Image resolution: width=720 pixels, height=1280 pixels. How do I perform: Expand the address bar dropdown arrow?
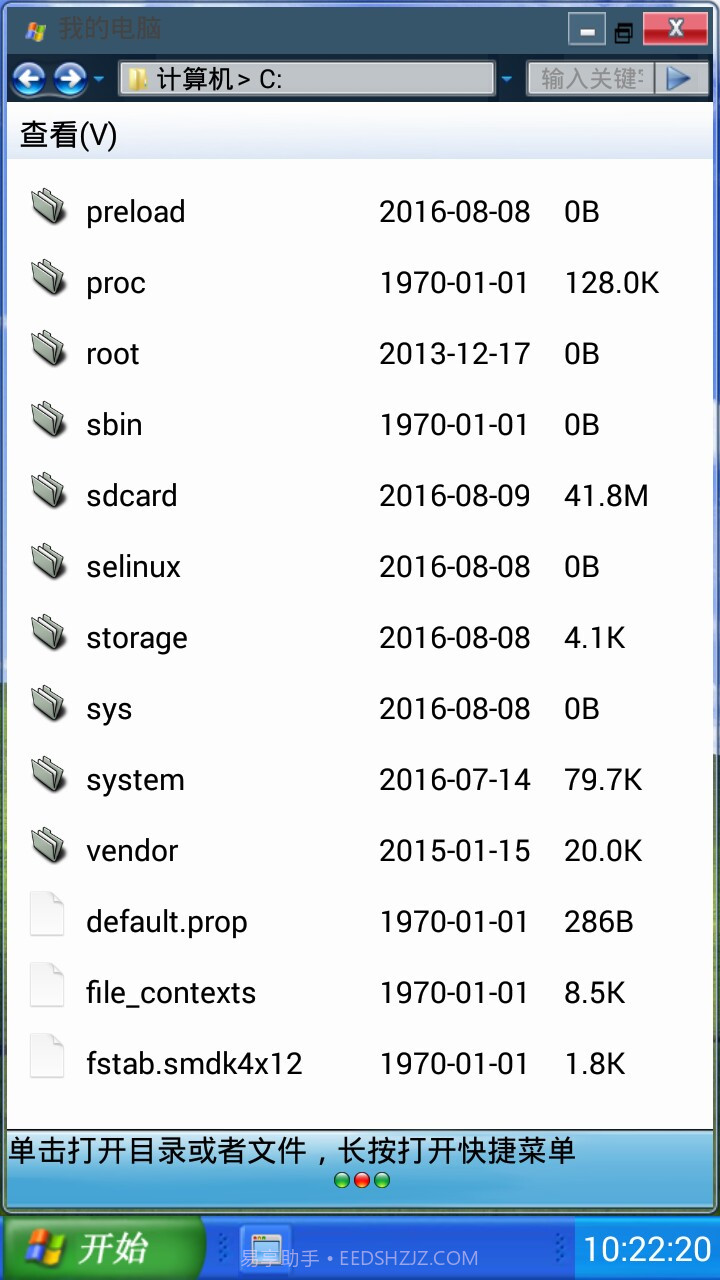click(508, 78)
